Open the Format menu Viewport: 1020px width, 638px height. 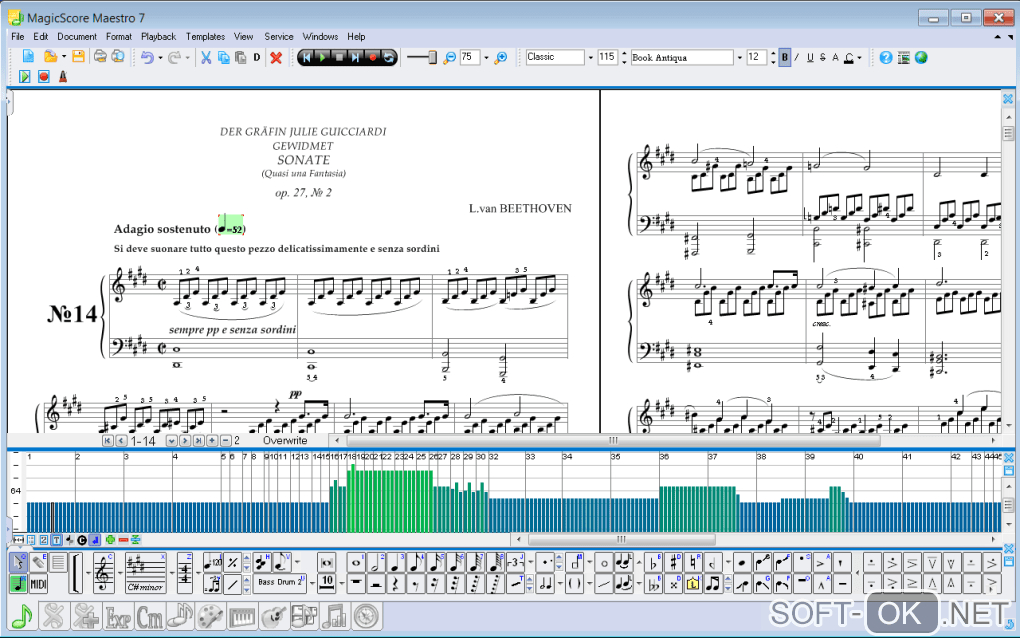click(x=119, y=37)
